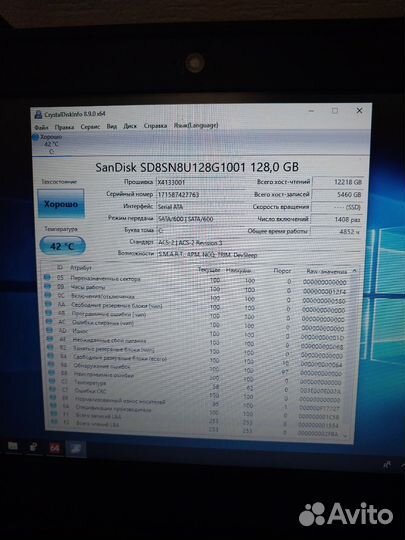The width and height of the screenshot is (405, 540).
Task: Click the status icon of attribute AA
Action: (48, 304)
